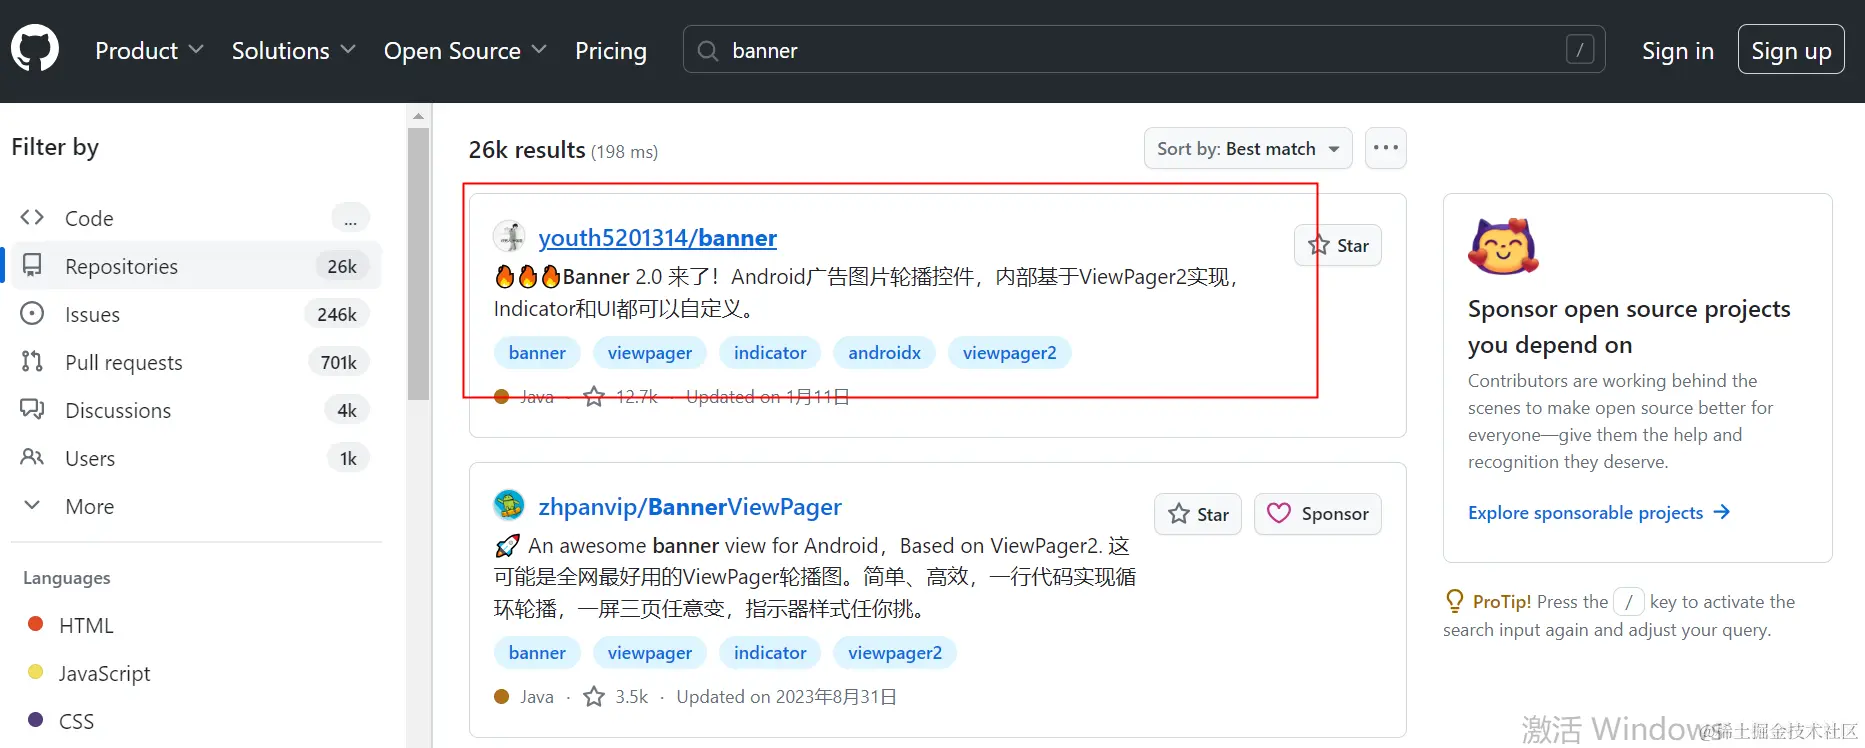Filter results by Issues

pos(195,314)
